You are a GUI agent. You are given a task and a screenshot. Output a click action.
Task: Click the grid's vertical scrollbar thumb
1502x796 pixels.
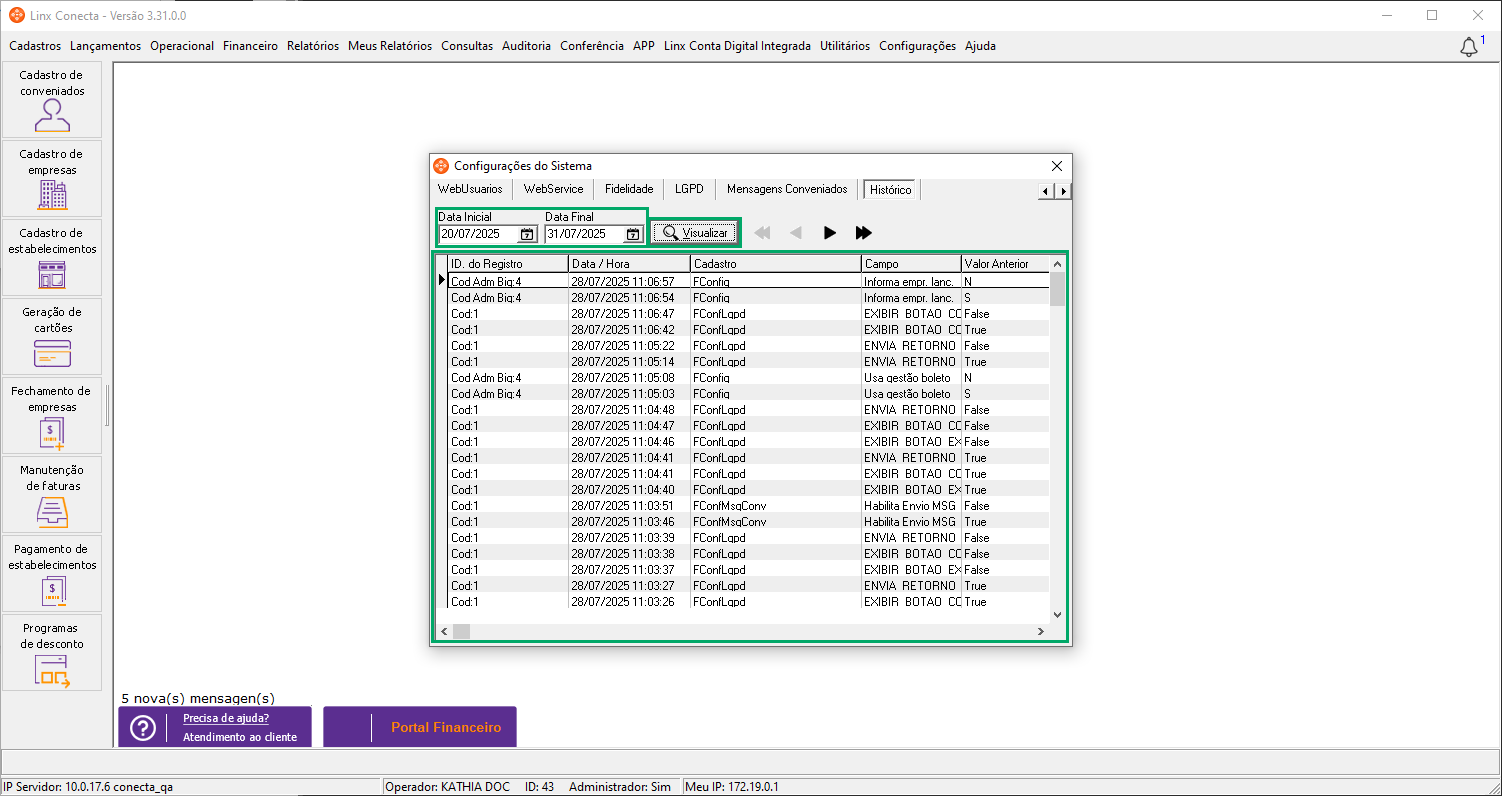point(1057,289)
